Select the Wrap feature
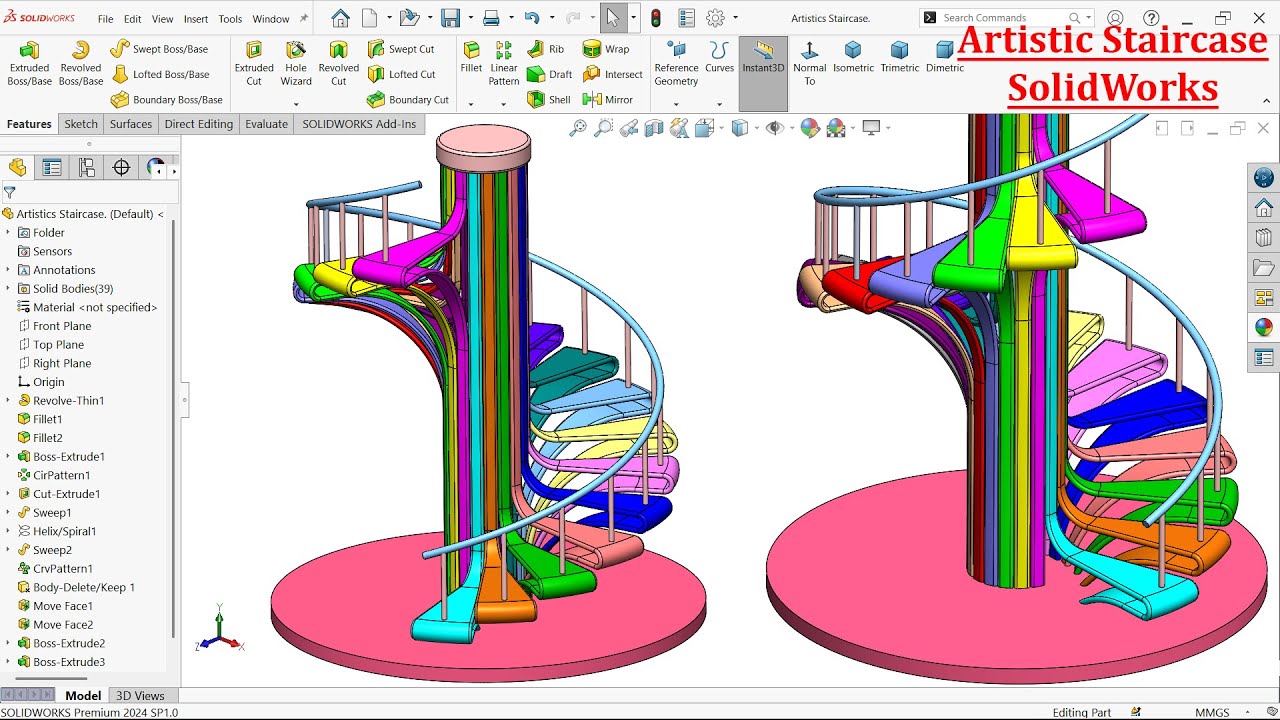Image resolution: width=1280 pixels, height=720 pixels. pos(606,49)
